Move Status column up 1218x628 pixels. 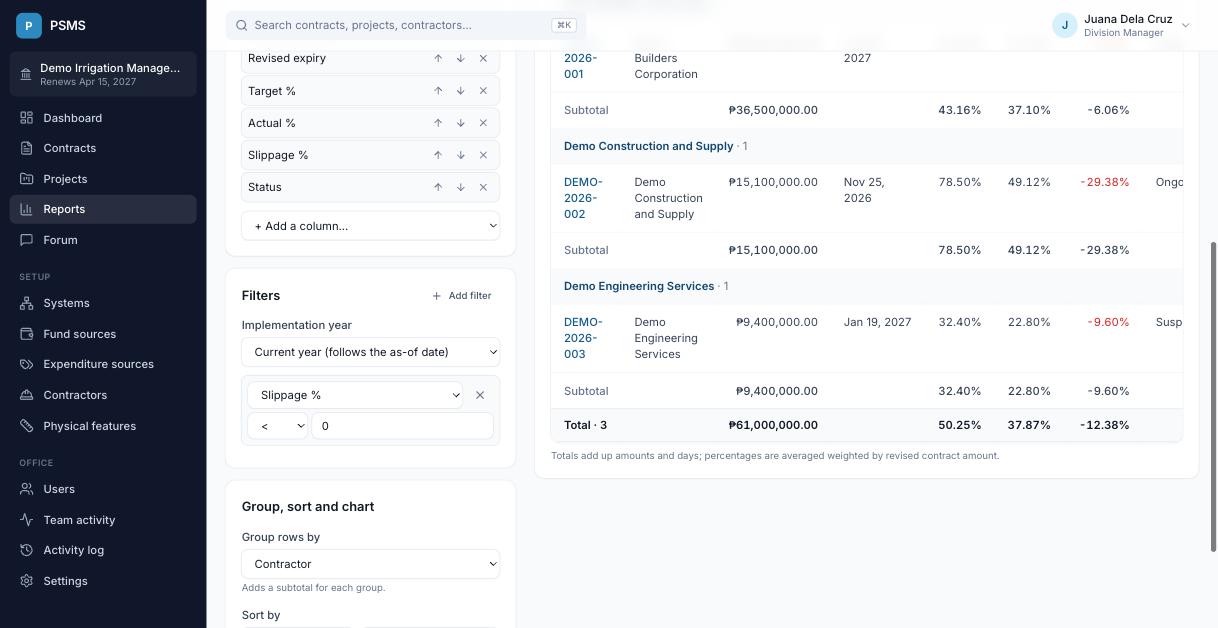(438, 187)
